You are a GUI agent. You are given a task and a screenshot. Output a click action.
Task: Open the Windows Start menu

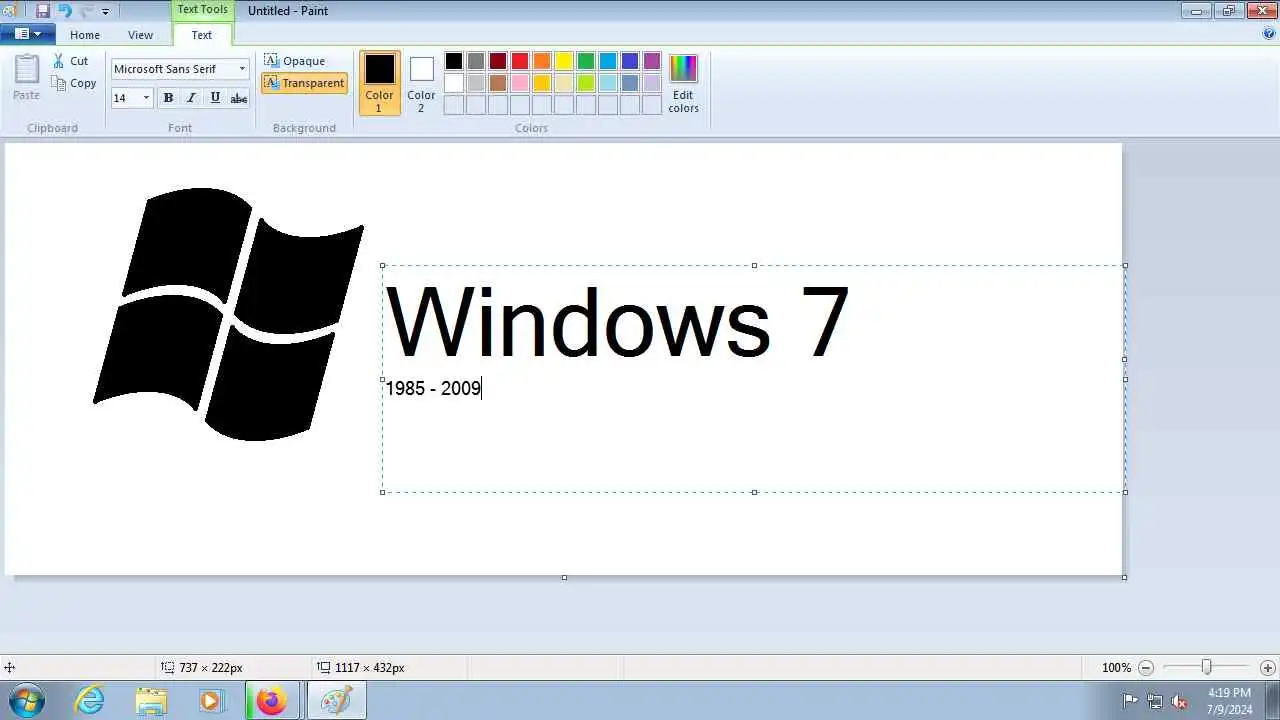coord(26,701)
